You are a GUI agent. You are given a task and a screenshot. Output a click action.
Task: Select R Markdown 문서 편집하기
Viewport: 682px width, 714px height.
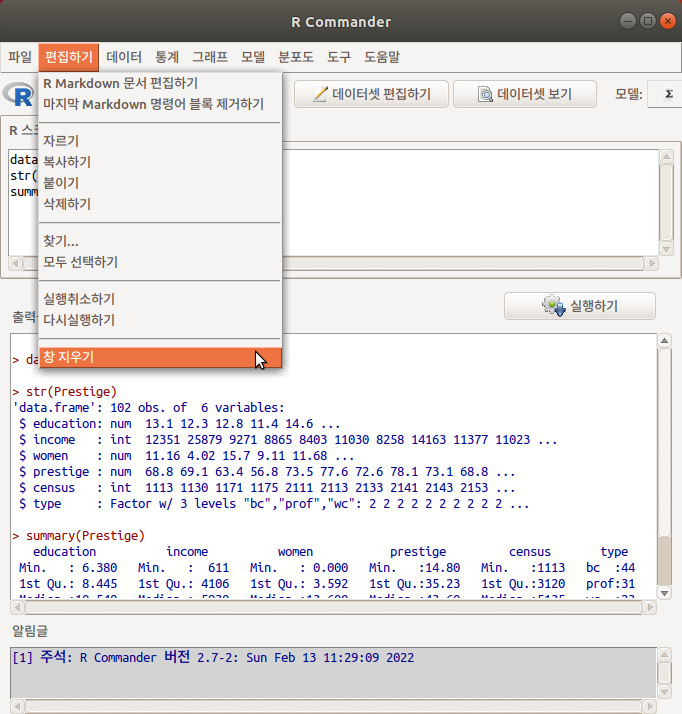(160, 83)
